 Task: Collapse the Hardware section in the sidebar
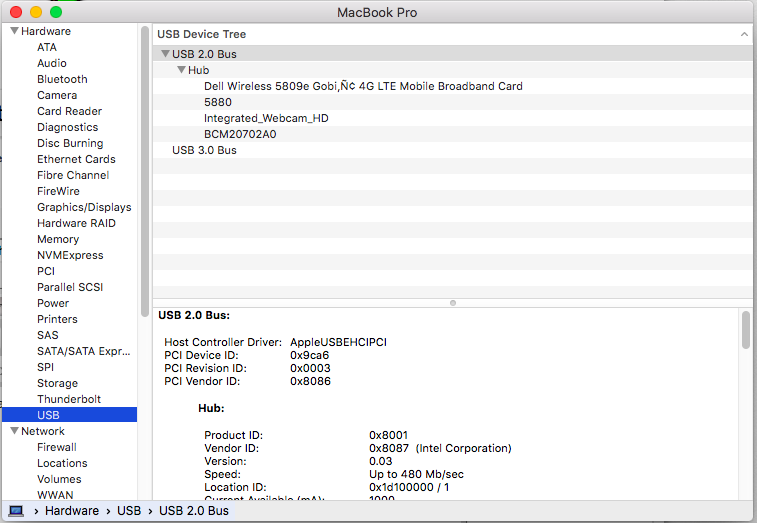[x=14, y=31]
